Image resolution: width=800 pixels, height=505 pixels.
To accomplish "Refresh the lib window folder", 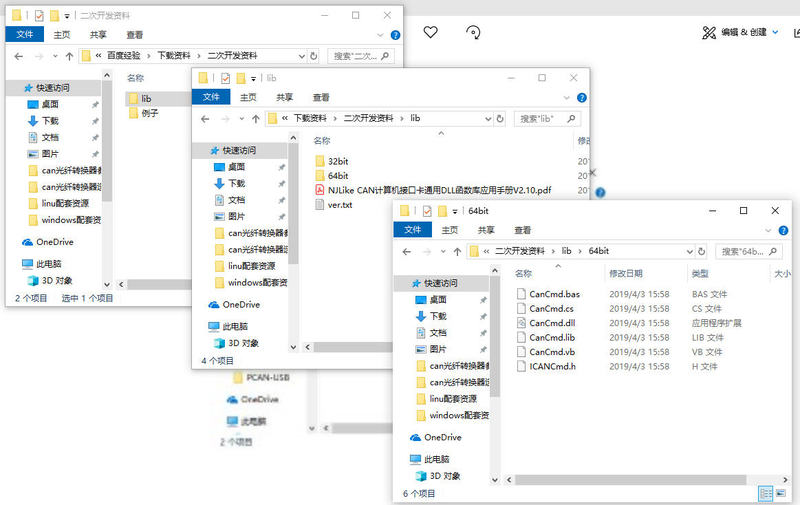I will click(x=500, y=119).
